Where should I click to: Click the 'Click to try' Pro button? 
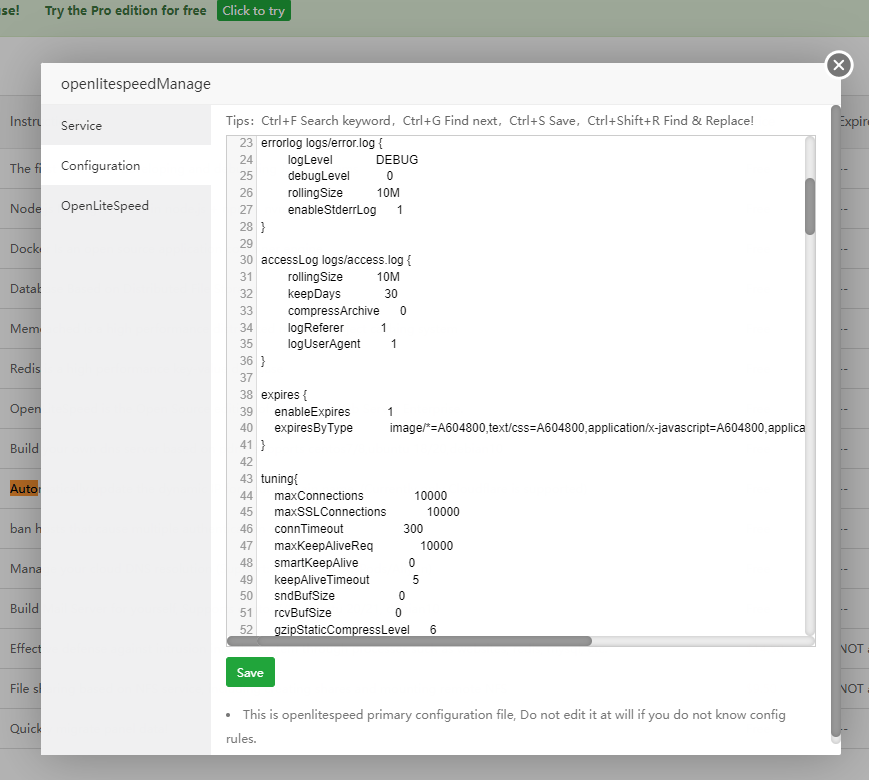coord(253,11)
